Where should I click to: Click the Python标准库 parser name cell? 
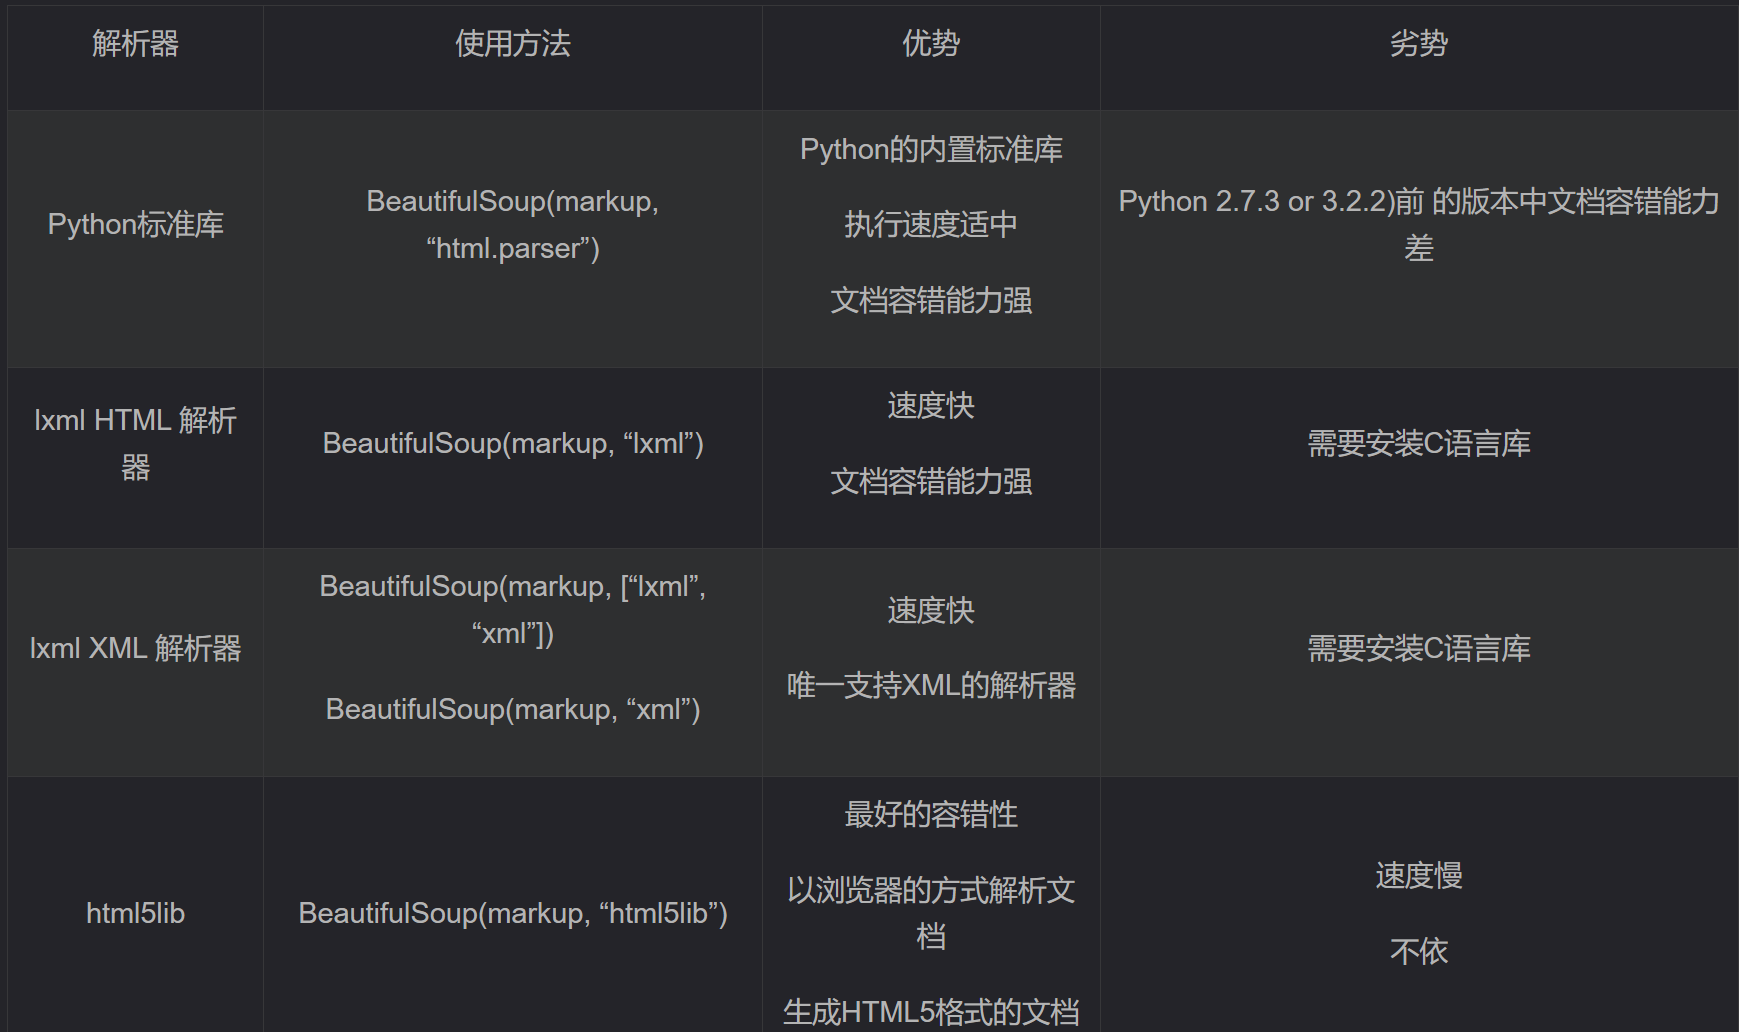coord(135,225)
